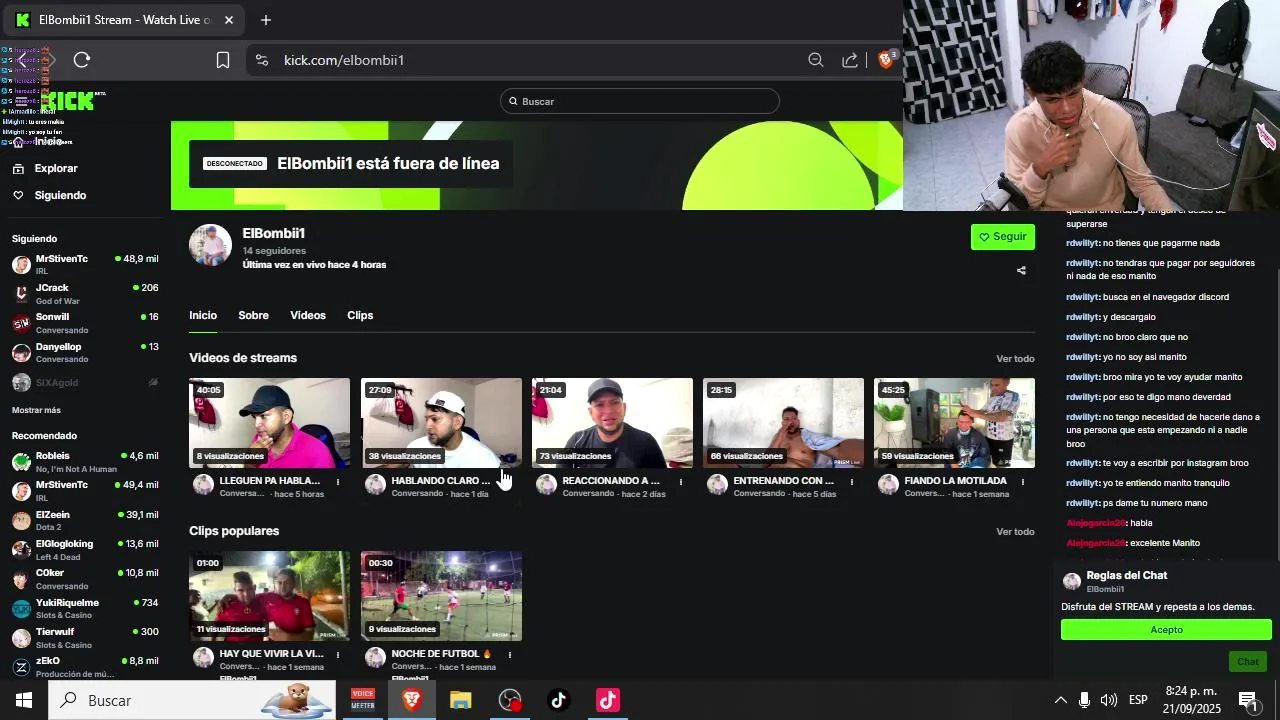
Task: Show hidden system tray icons
Action: click(x=1061, y=700)
